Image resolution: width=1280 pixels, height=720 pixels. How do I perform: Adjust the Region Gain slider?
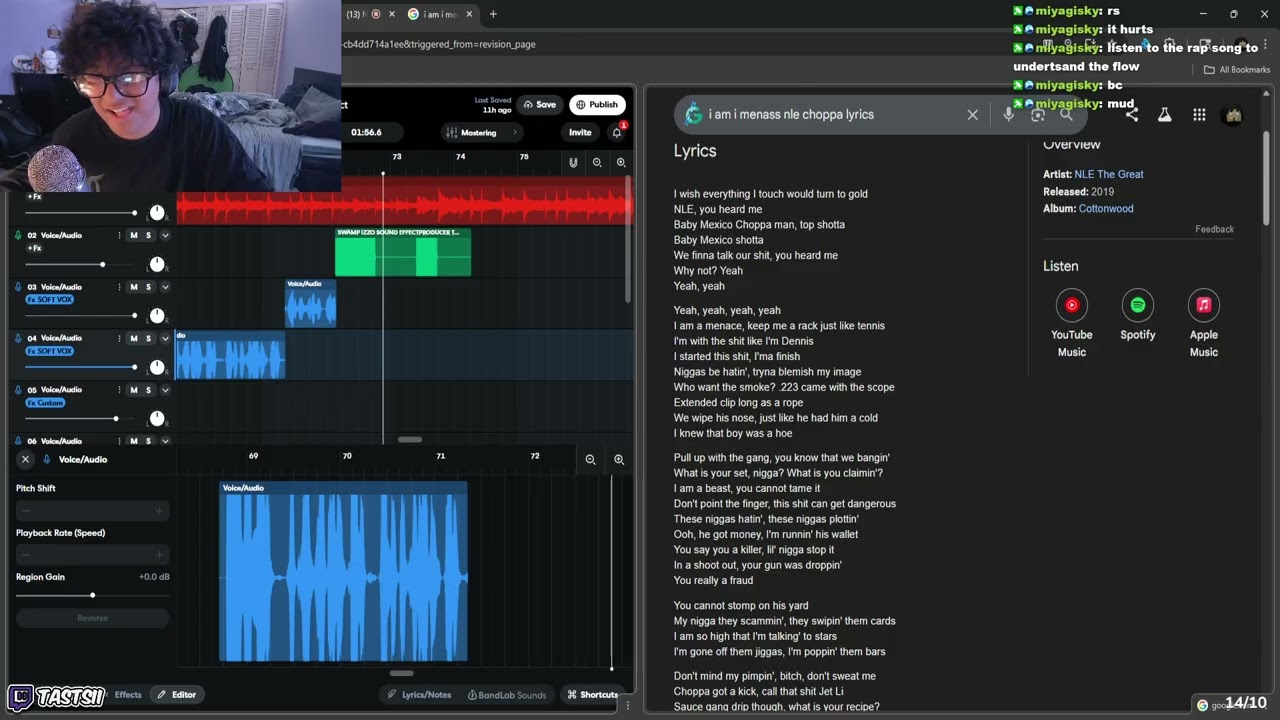tap(92, 595)
